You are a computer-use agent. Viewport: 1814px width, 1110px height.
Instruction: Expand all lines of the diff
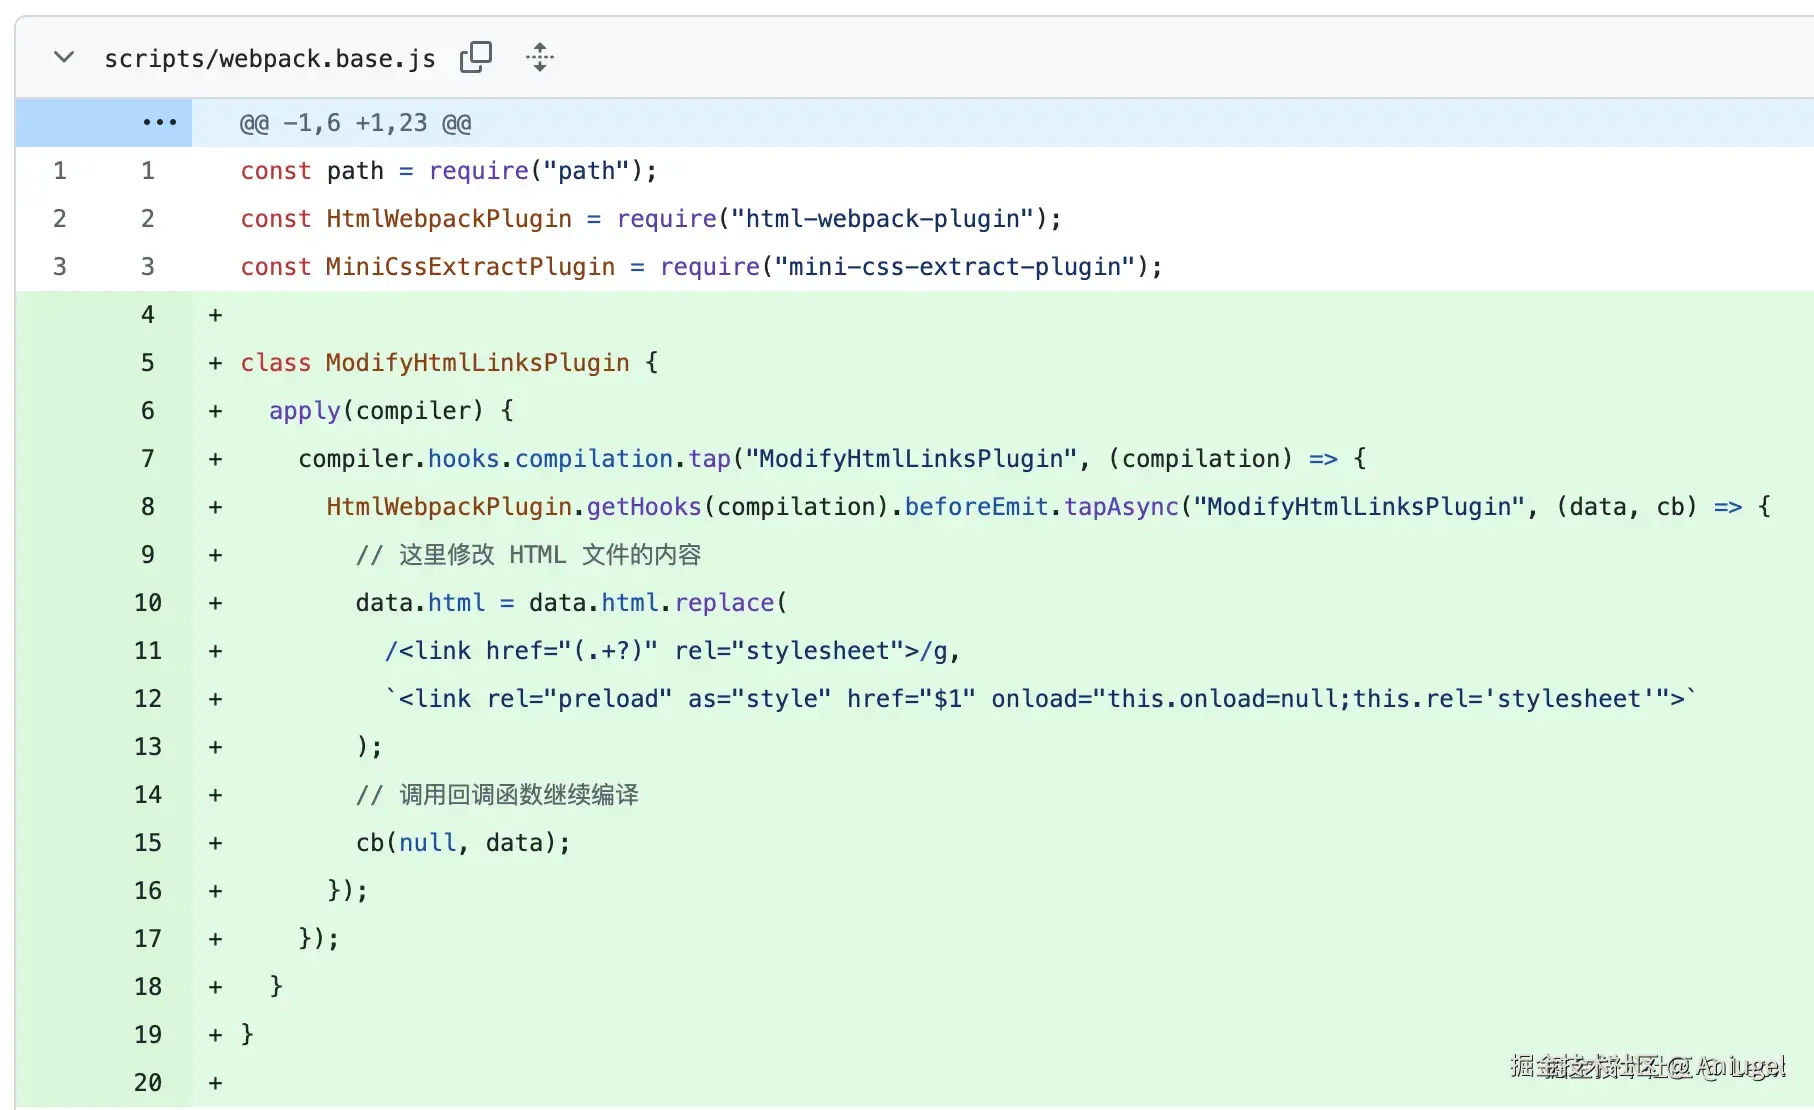point(540,57)
